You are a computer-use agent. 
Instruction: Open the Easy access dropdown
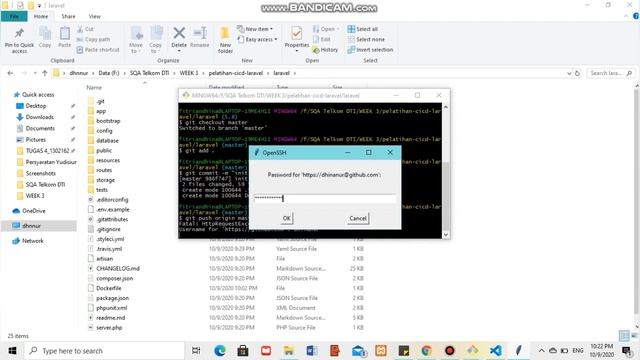point(257,39)
